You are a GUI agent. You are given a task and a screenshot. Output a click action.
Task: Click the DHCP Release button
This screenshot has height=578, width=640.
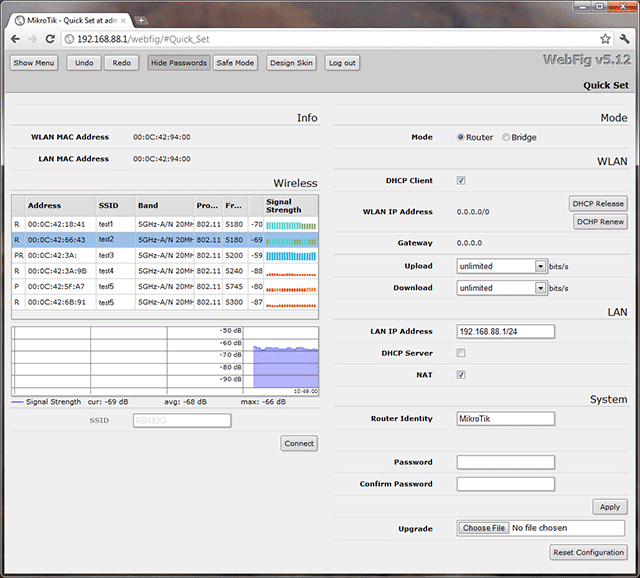(598, 204)
